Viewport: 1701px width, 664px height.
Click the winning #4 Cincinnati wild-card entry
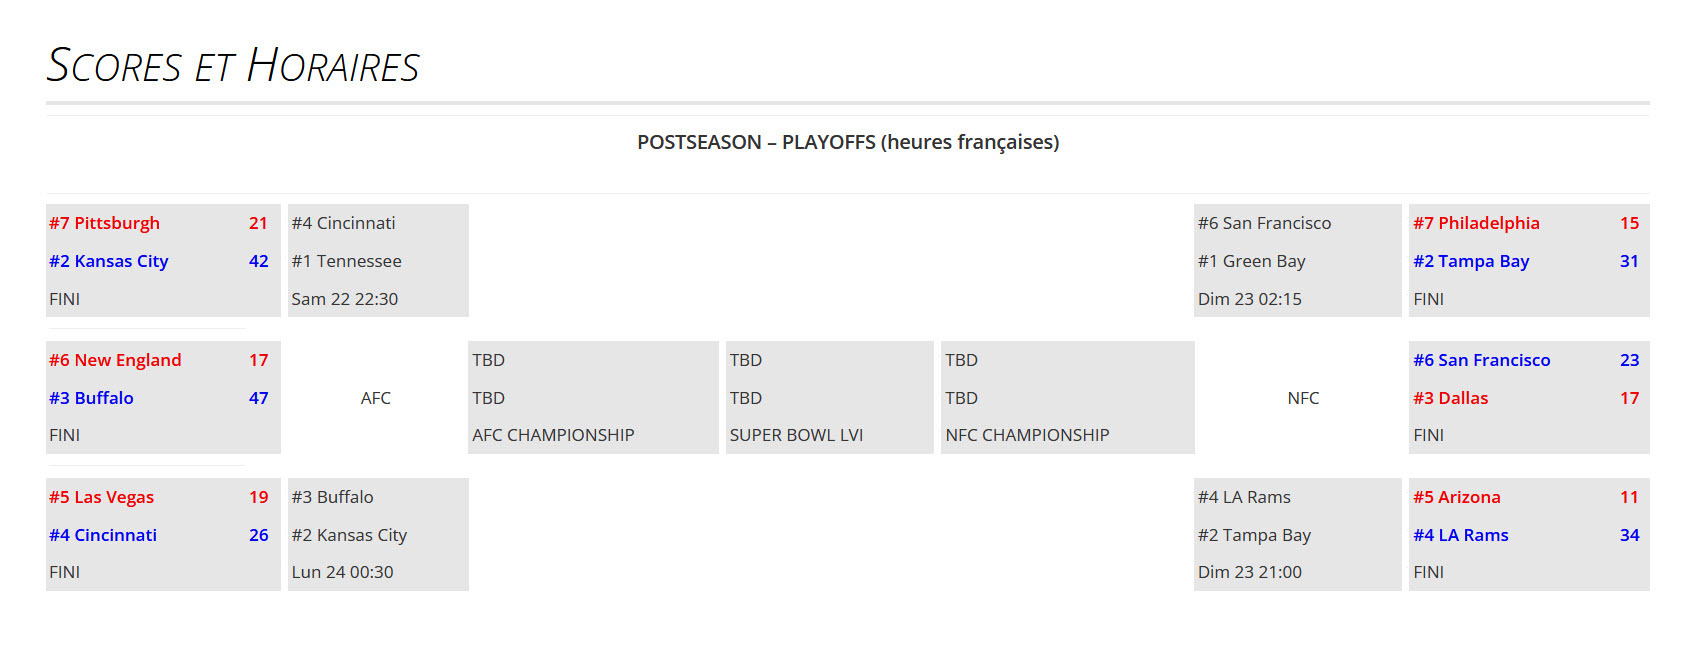pos(103,535)
